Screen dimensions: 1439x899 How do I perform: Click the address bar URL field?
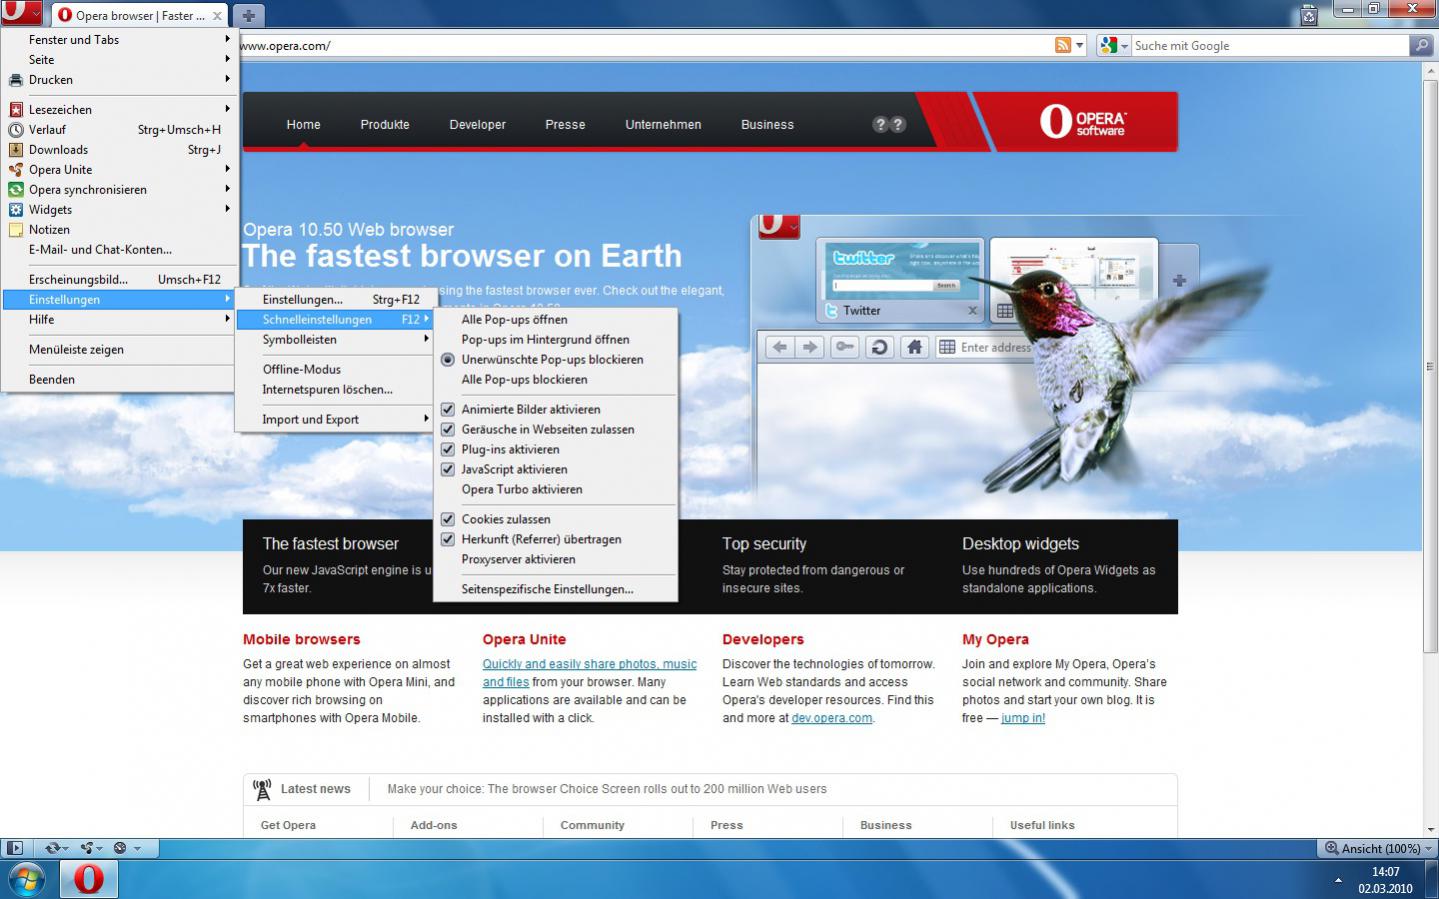[645, 46]
